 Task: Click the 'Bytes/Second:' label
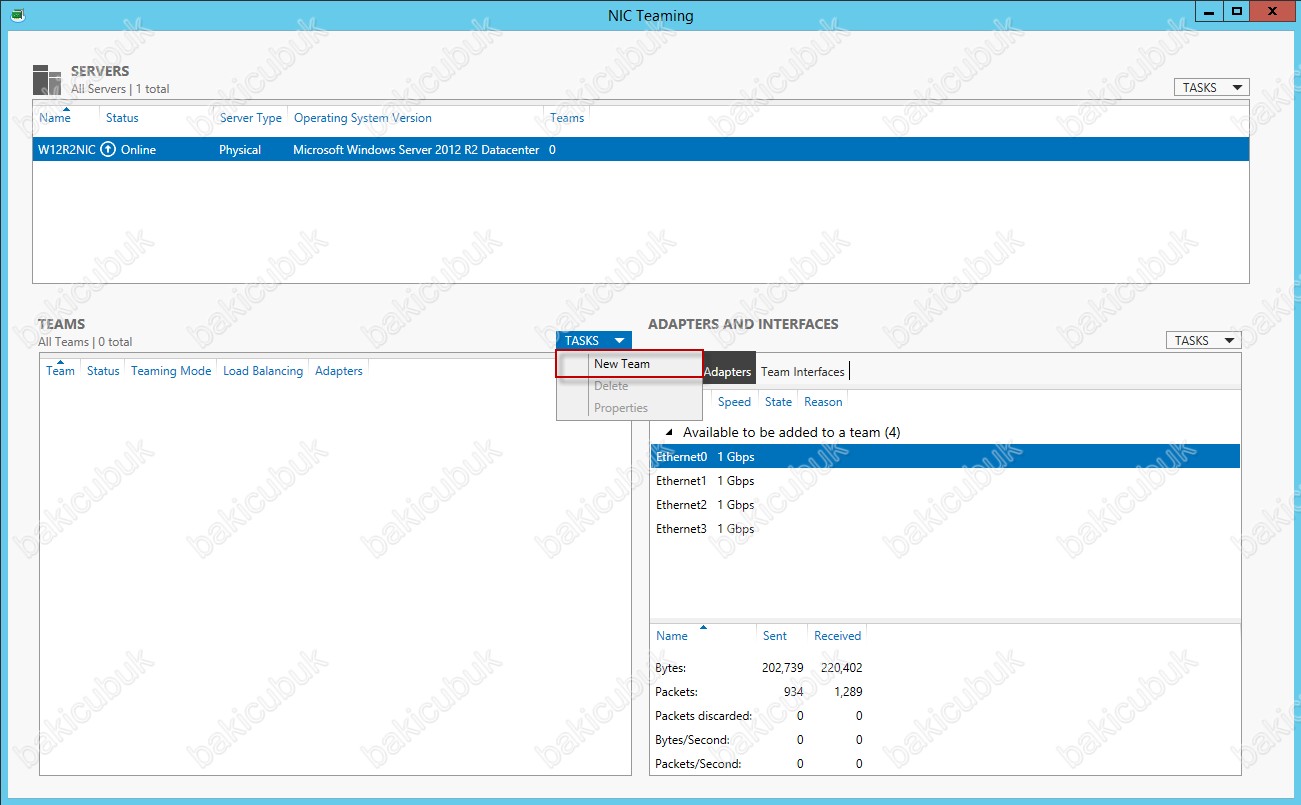[692, 740]
